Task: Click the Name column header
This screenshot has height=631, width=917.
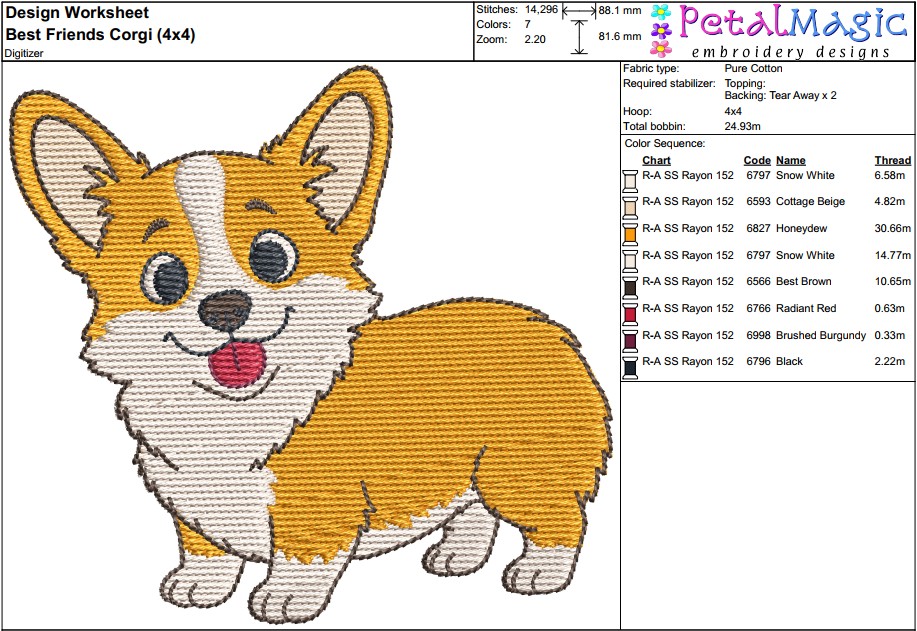Action: pyautogui.click(x=791, y=160)
